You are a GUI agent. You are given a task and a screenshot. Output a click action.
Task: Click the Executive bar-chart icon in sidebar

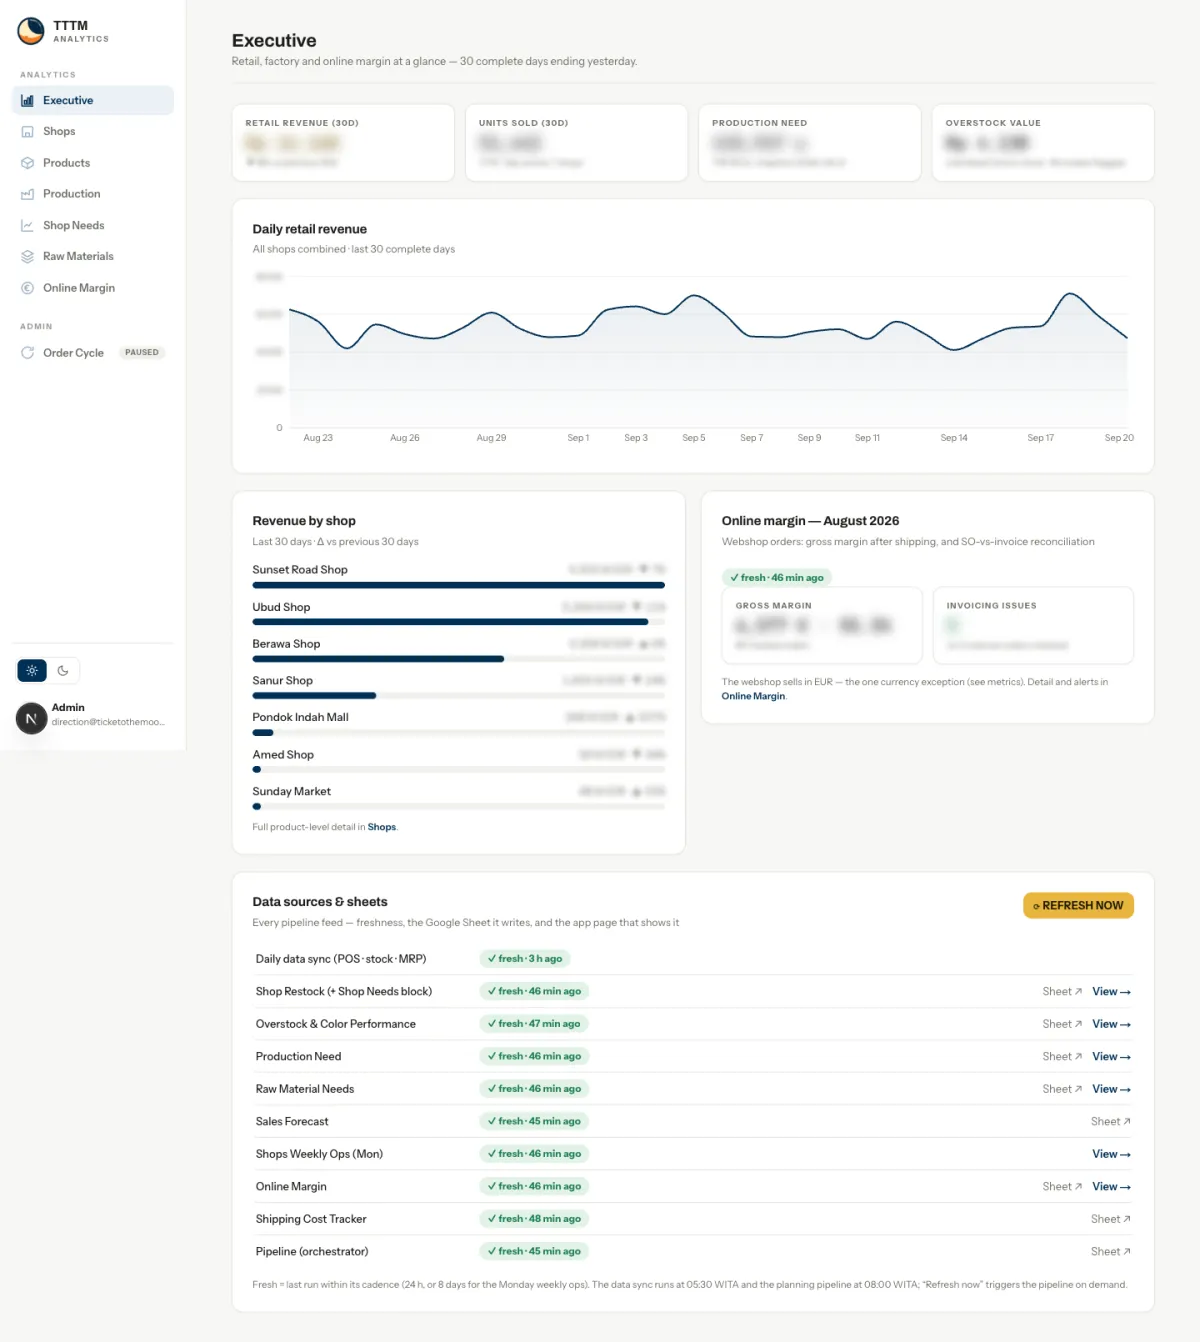pyautogui.click(x=28, y=100)
